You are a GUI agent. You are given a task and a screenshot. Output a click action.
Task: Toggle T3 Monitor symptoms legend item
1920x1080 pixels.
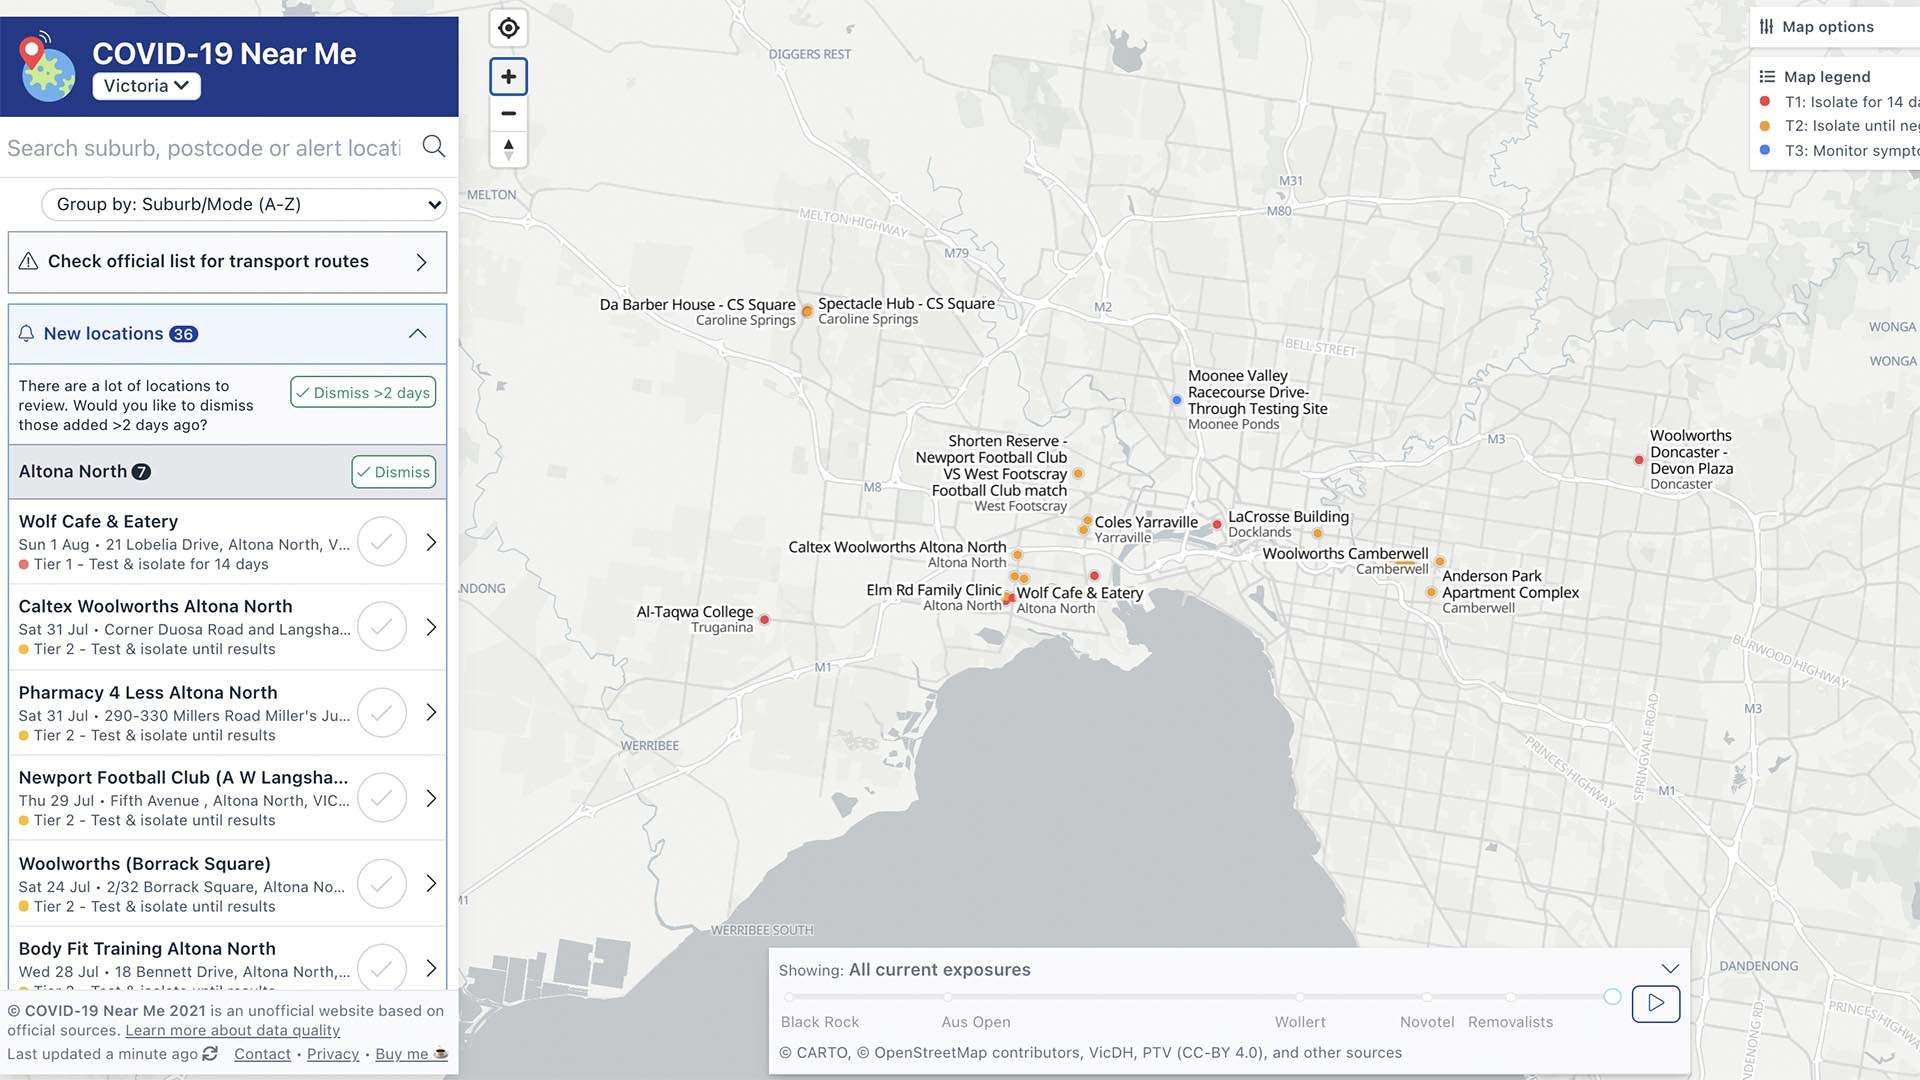point(1839,151)
